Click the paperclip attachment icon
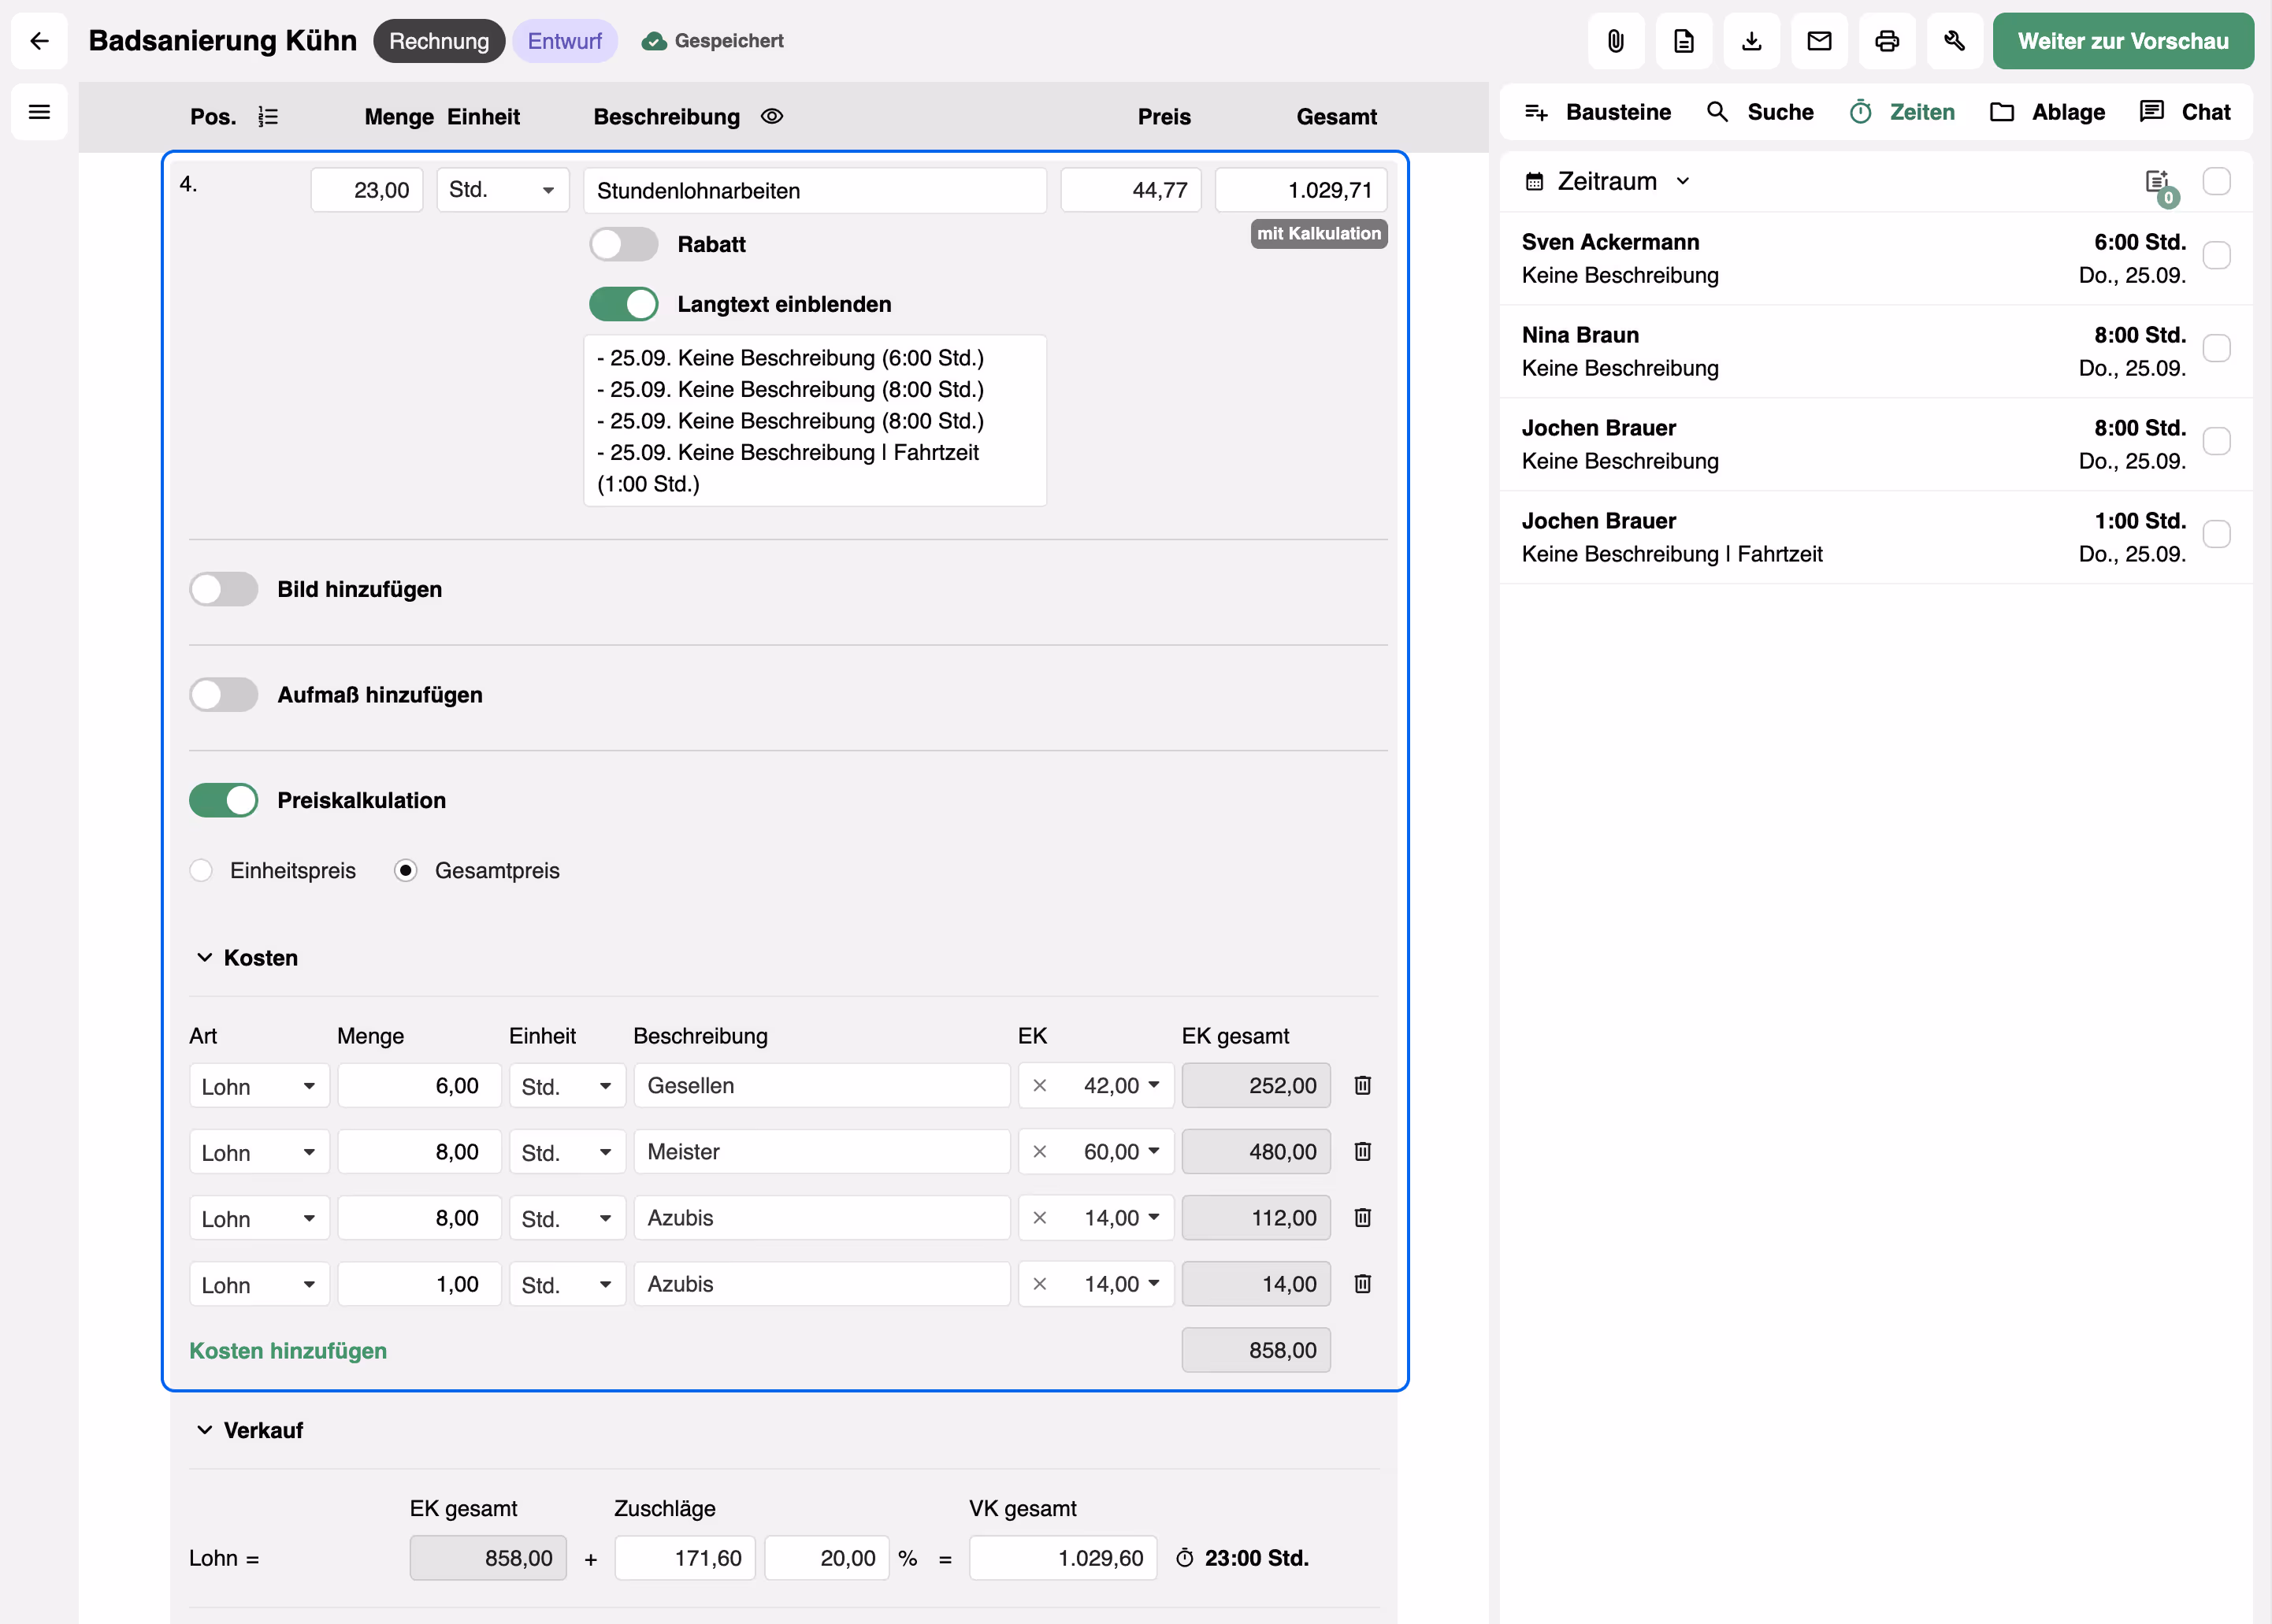This screenshot has width=2272, height=1624. (x=1615, y=41)
